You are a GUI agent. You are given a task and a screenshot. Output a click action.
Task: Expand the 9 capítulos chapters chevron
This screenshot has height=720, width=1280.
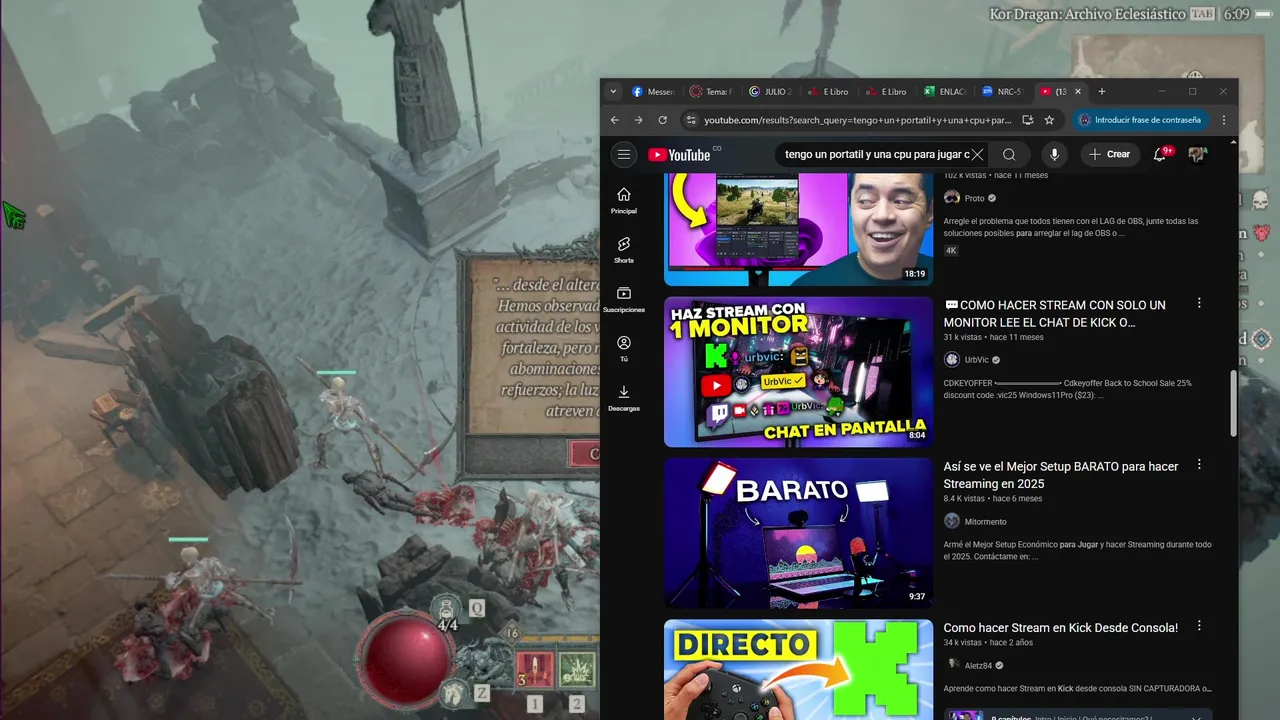(x=1196, y=718)
